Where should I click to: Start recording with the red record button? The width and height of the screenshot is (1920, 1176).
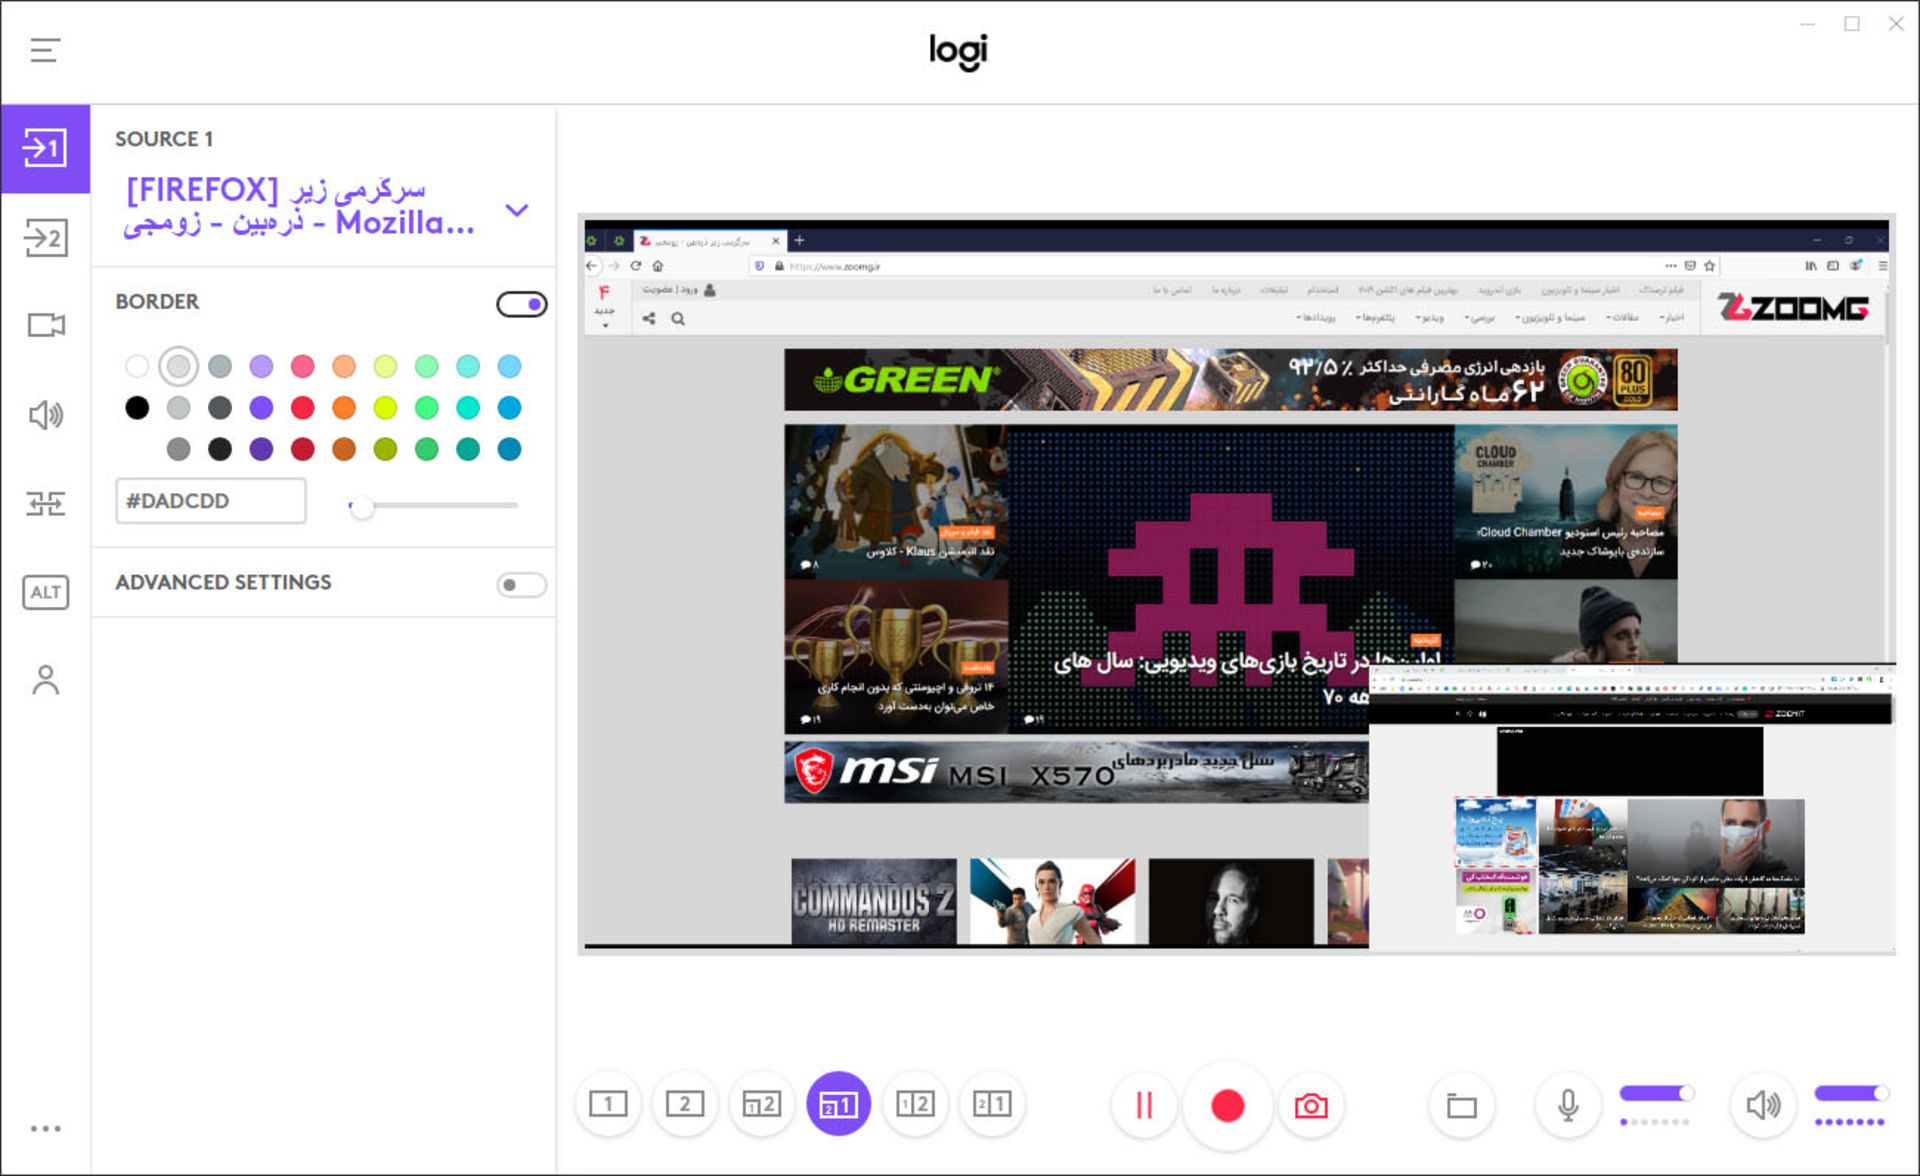1227,1105
